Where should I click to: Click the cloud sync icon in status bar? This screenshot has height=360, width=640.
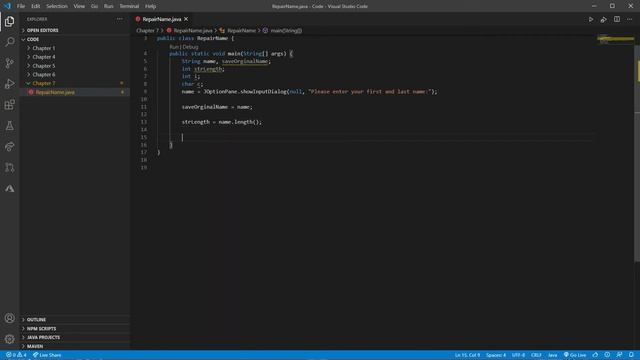[595, 355]
